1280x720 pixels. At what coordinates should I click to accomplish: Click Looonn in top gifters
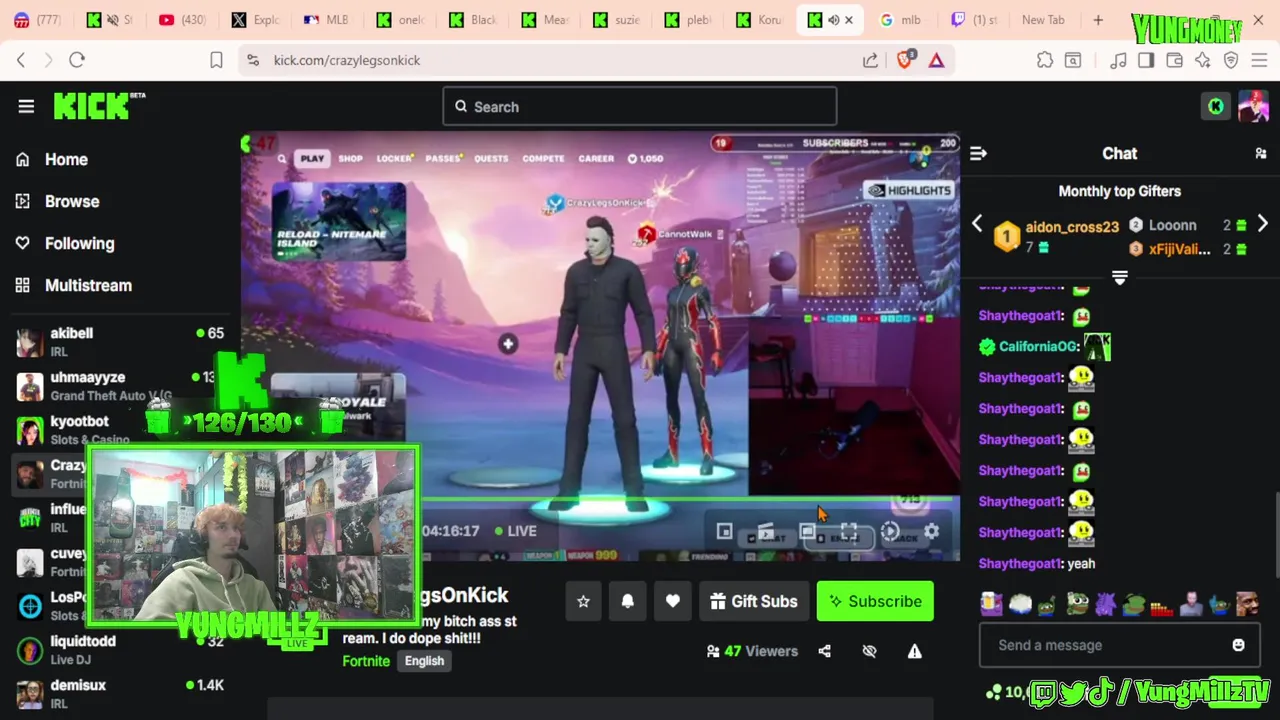[x=1172, y=225]
